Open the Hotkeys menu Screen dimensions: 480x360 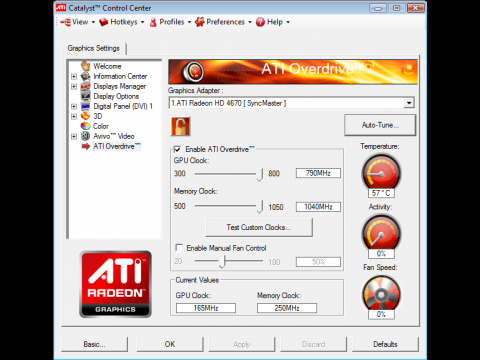click(x=122, y=22)
